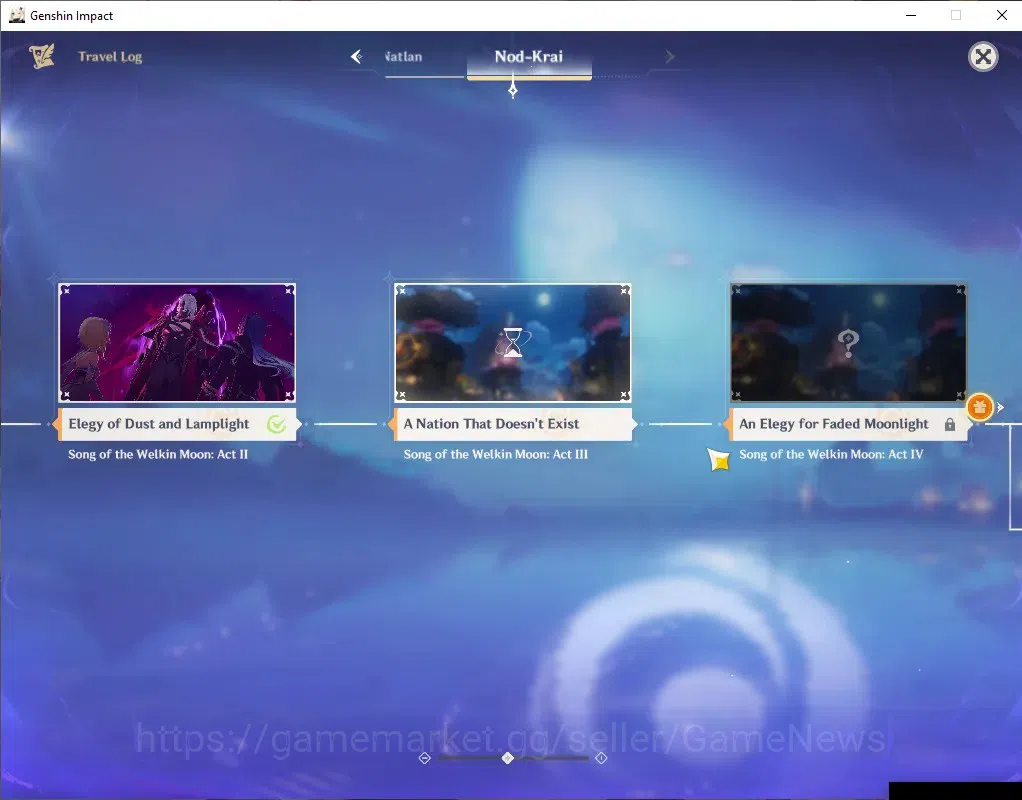Click the yellow quest marker flag
Viewport: 1022px width, 800px height.
(719, 459)
